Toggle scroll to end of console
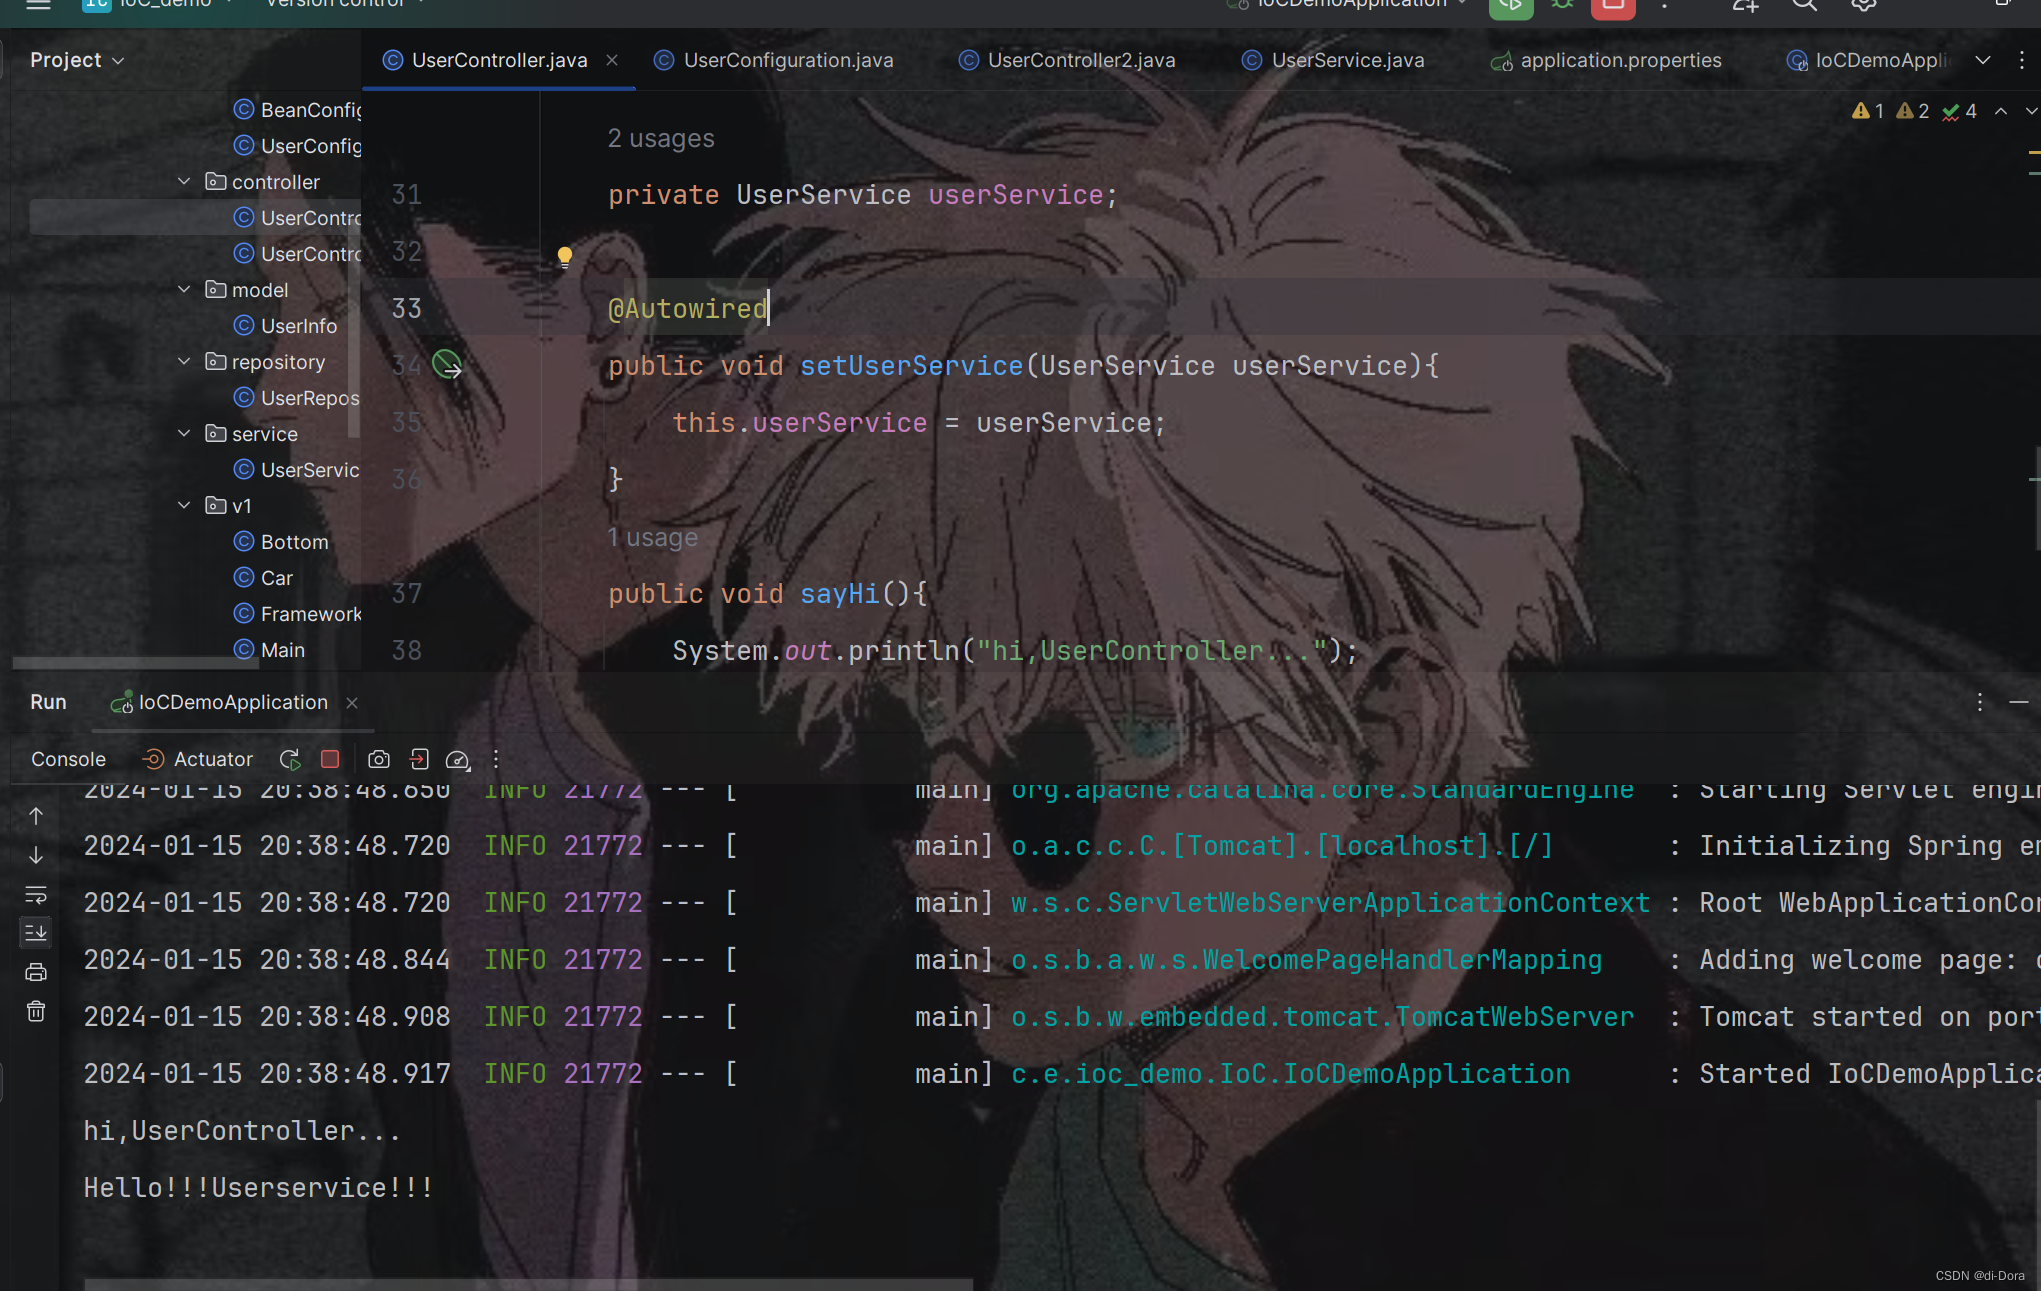Viewport: 2041px width, 1291px height. pyautogui.click(x=36, y=933)
